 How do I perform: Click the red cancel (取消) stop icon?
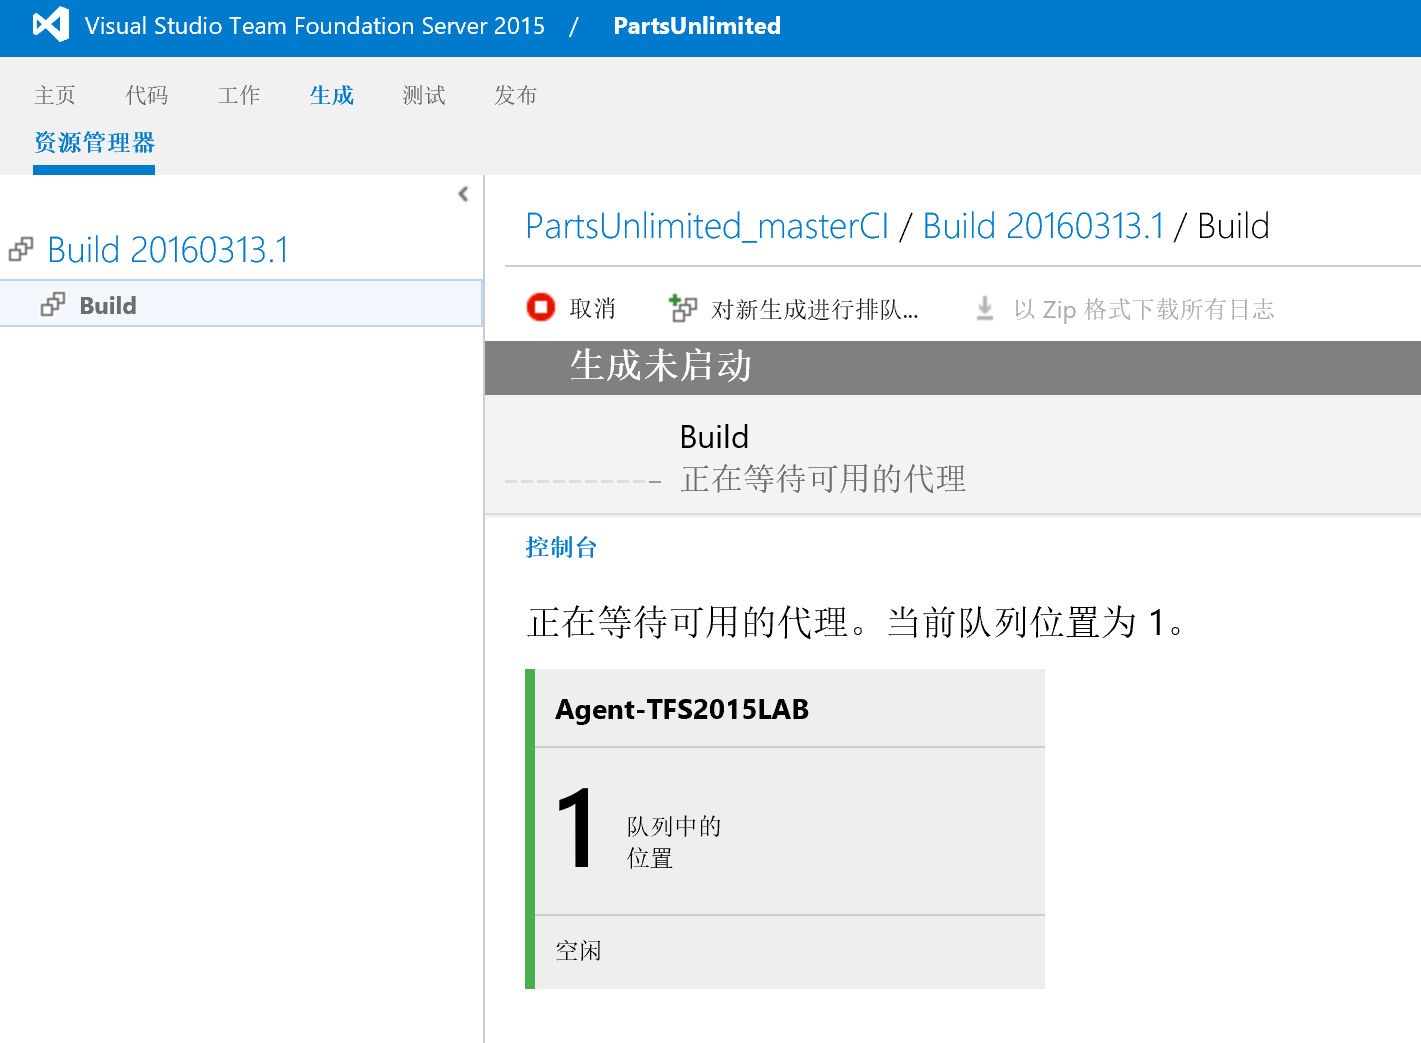point(541,307)
